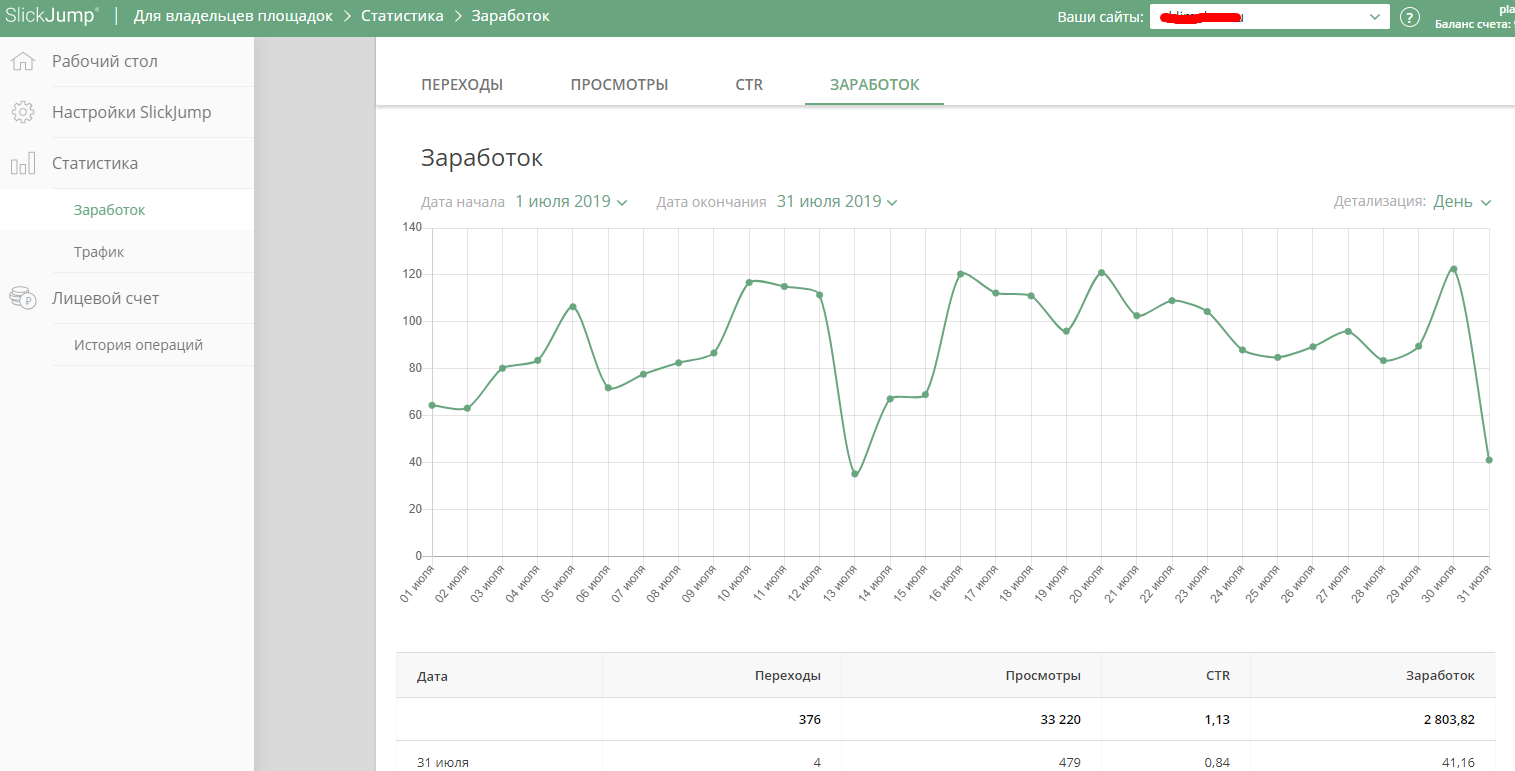Click Для владельцев площадок breadcrumb

coord(233,16)
